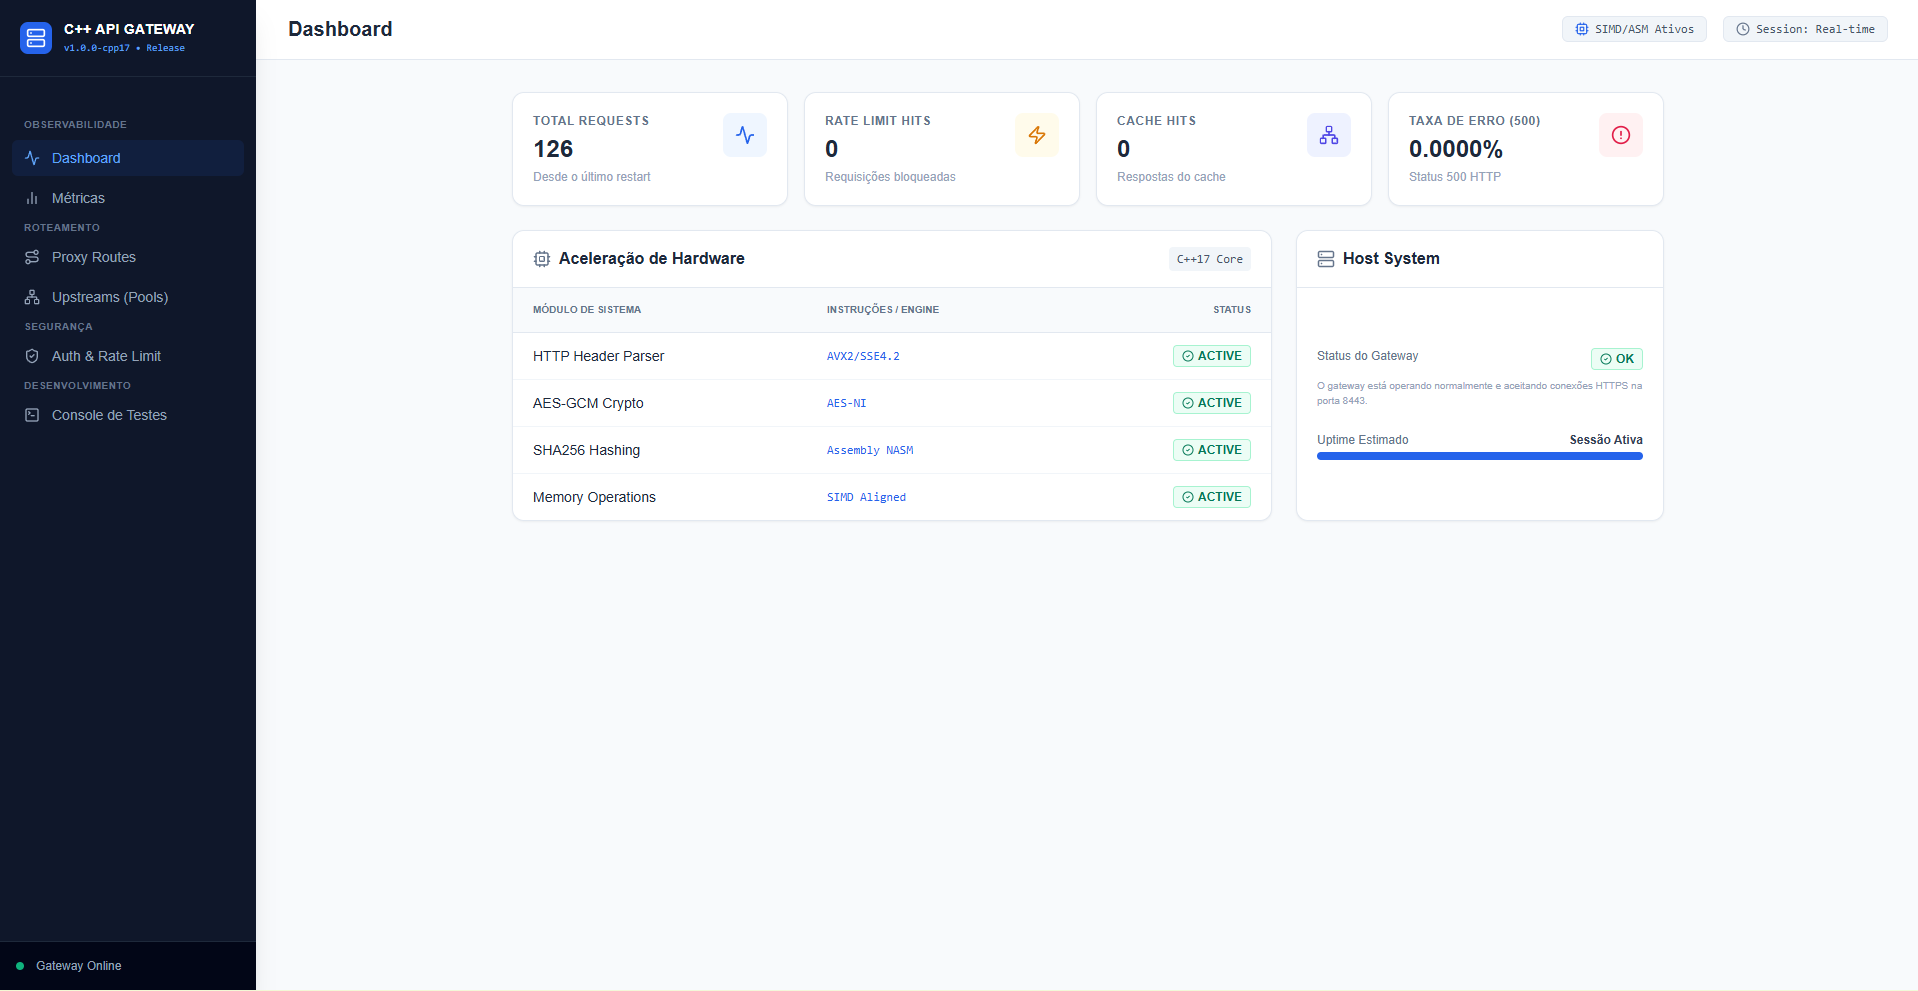Click the INSTRUÇÕES / ENGINE column header
Image resolution: width=1918 pixels, height=991 pixels.
click(883, 310)
